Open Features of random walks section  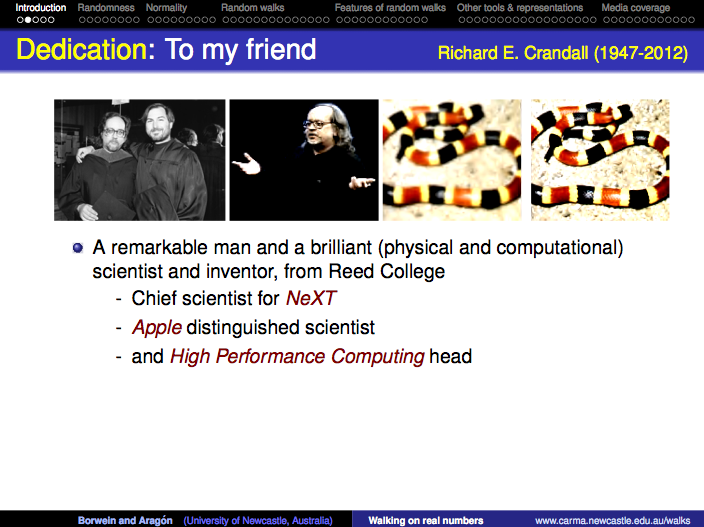390,7
